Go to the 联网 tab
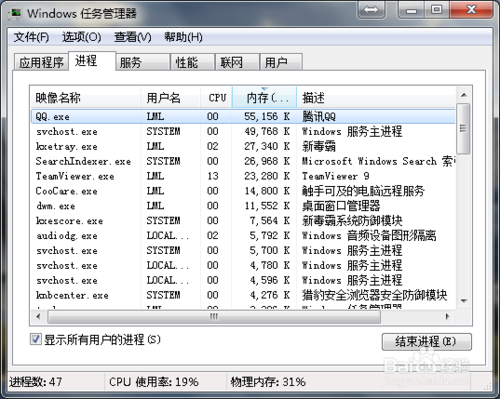This screenshot has height=399, width=500. coord(237,62)
